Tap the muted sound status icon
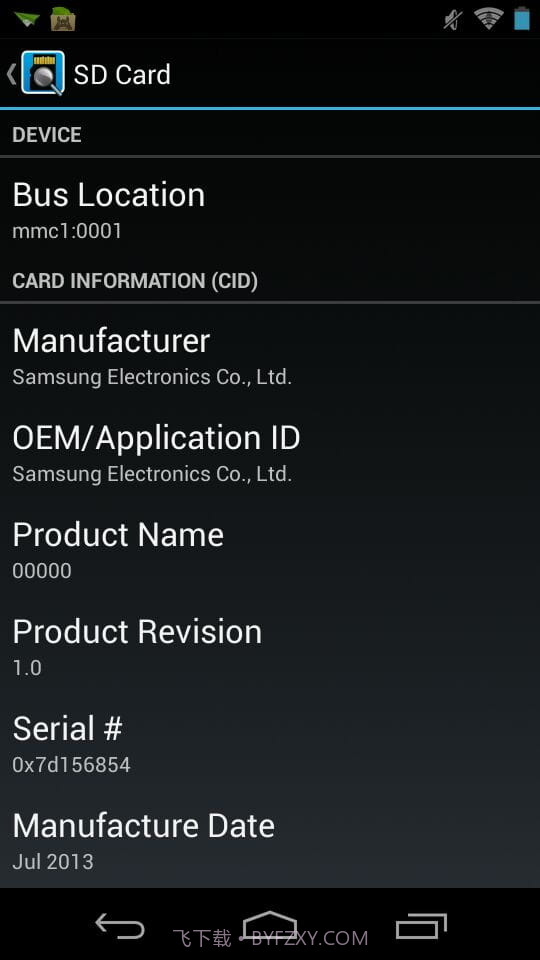Image resolution: width=540 pixels, height=960 pixels. [453, 20]
